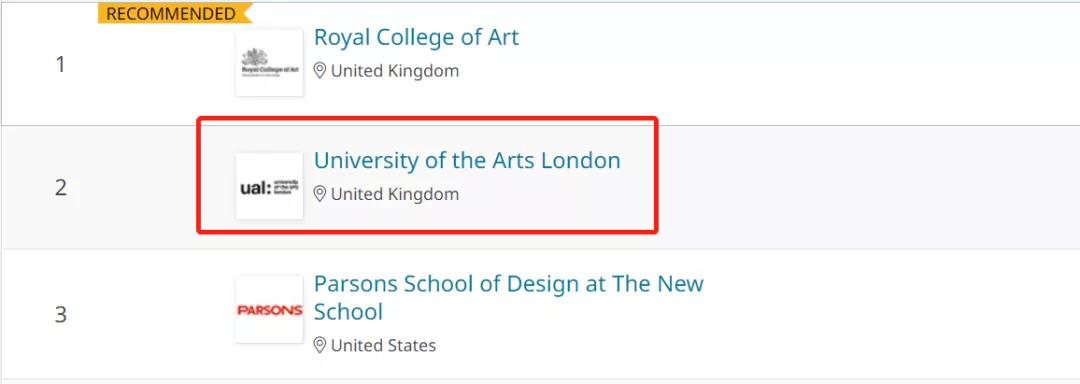This screenshot has width=1080, height=384.
Task: Click empty space right of the Parsons title
Action: tap(889, 313)
